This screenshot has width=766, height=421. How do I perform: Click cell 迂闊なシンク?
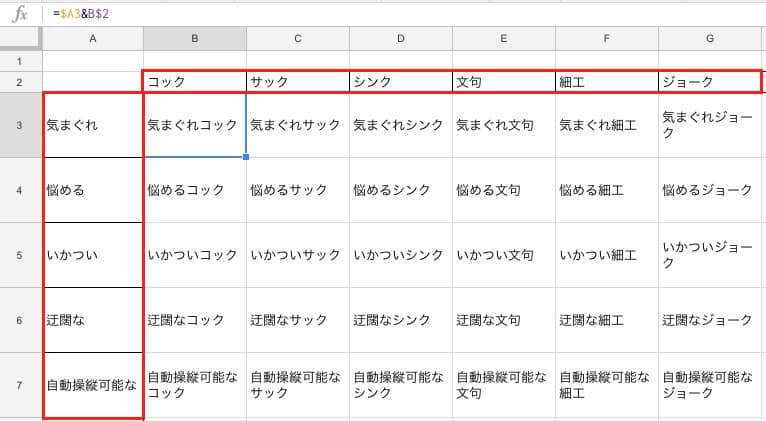point(401,320)
